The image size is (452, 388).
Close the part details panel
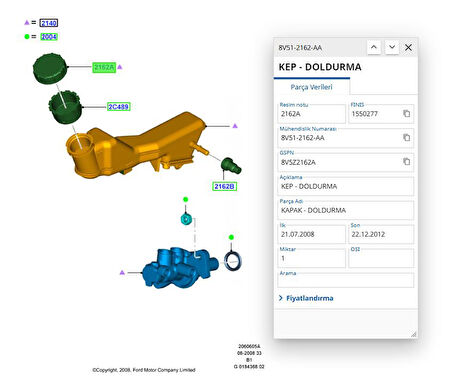click(408, 47)
